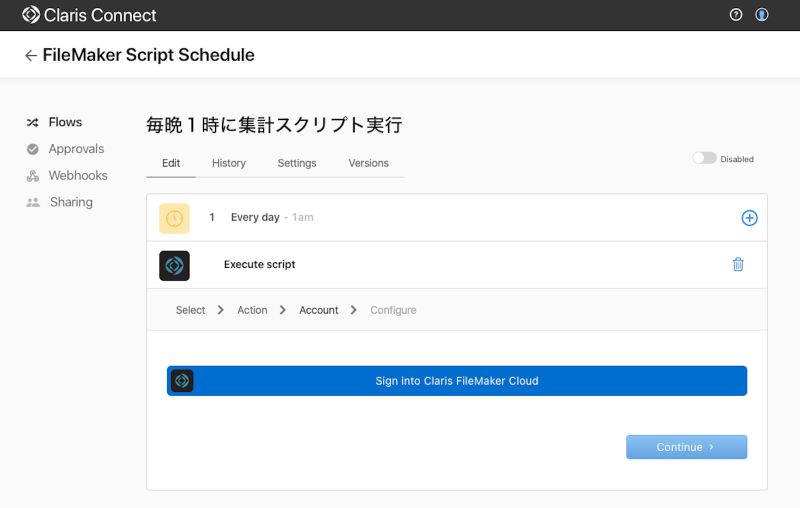800x508 pixels.
Task: Go to the Account breadcrumb step
Action: pos(318,310)
